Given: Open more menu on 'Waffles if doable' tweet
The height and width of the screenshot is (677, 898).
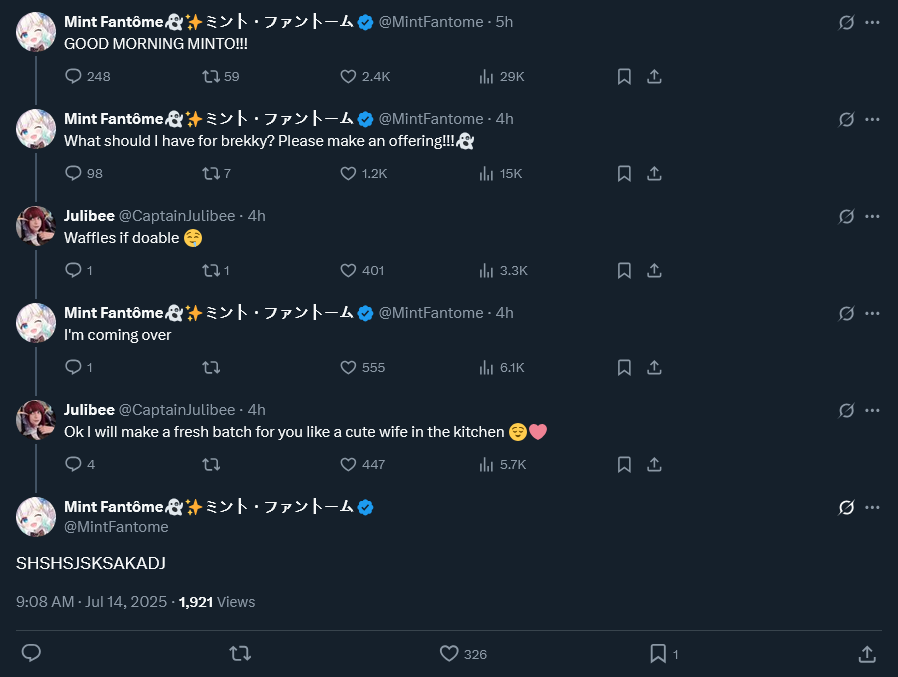Looking at the screenshot, I should [x=873, y=216].
